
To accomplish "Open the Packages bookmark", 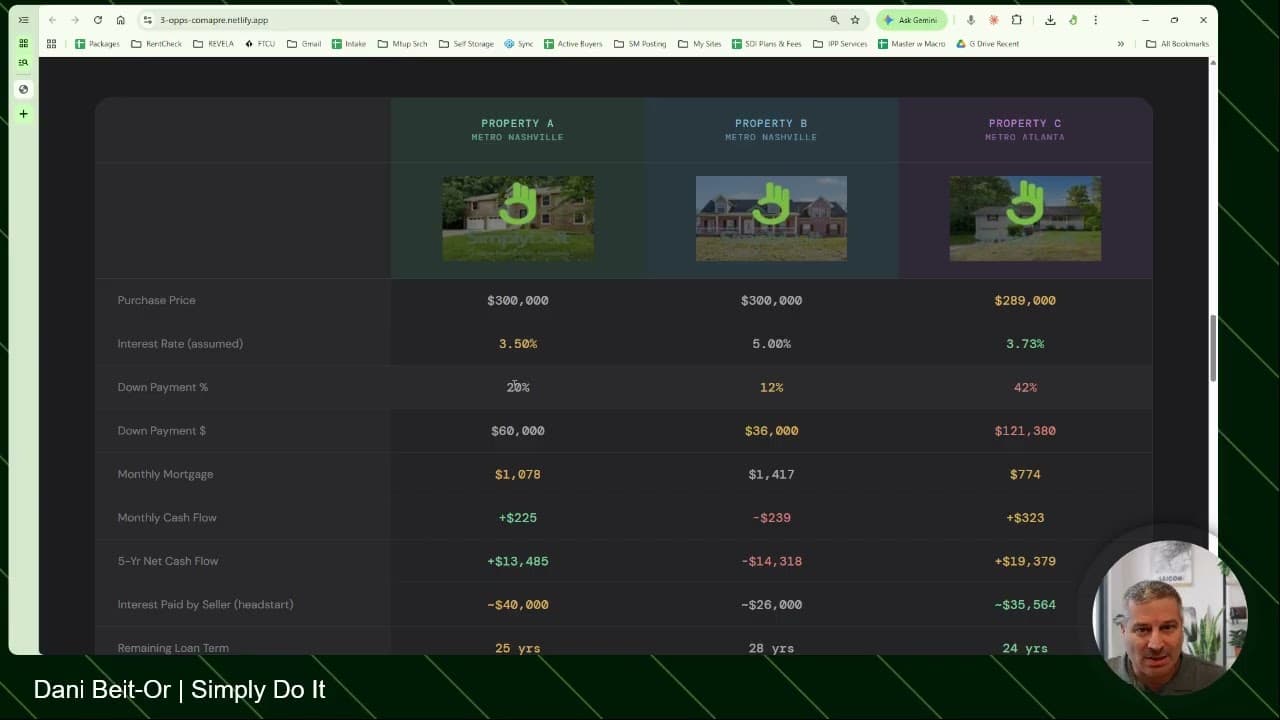I will pyautogui.click(x=98, y=44).
